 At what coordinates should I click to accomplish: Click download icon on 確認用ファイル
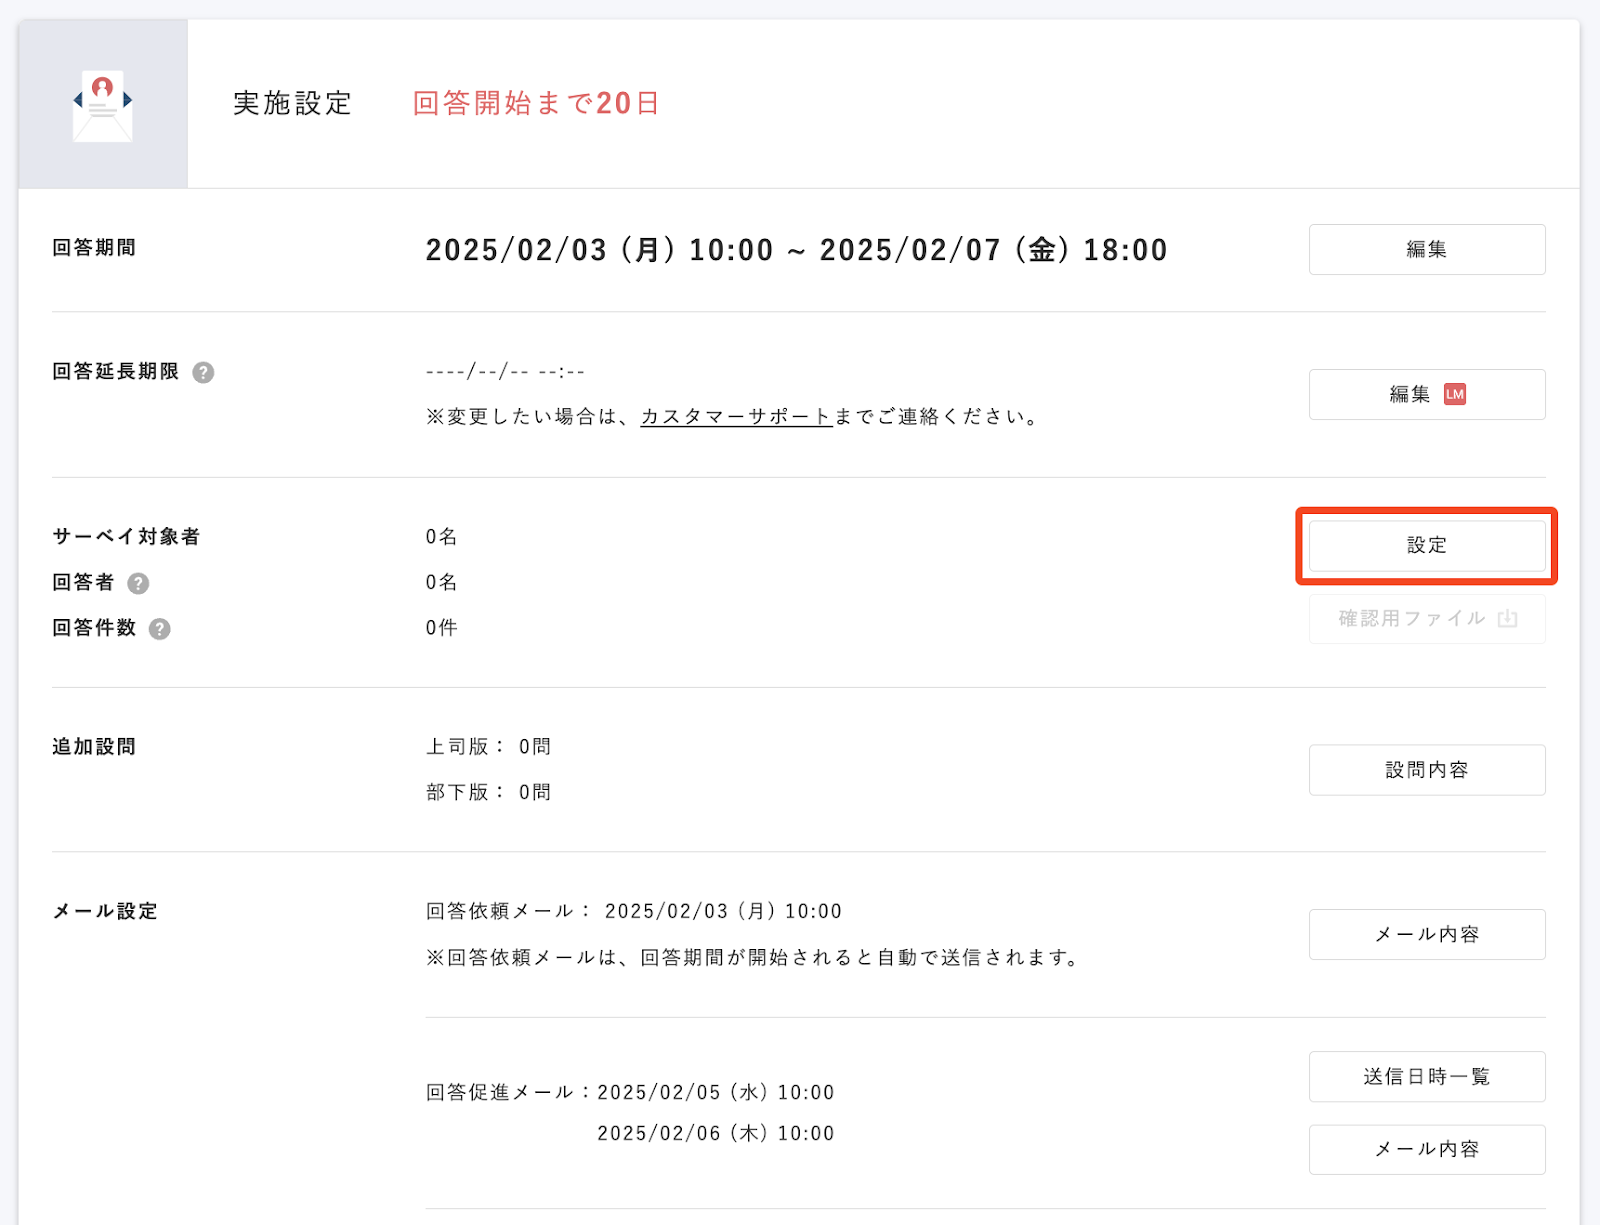1508,619
